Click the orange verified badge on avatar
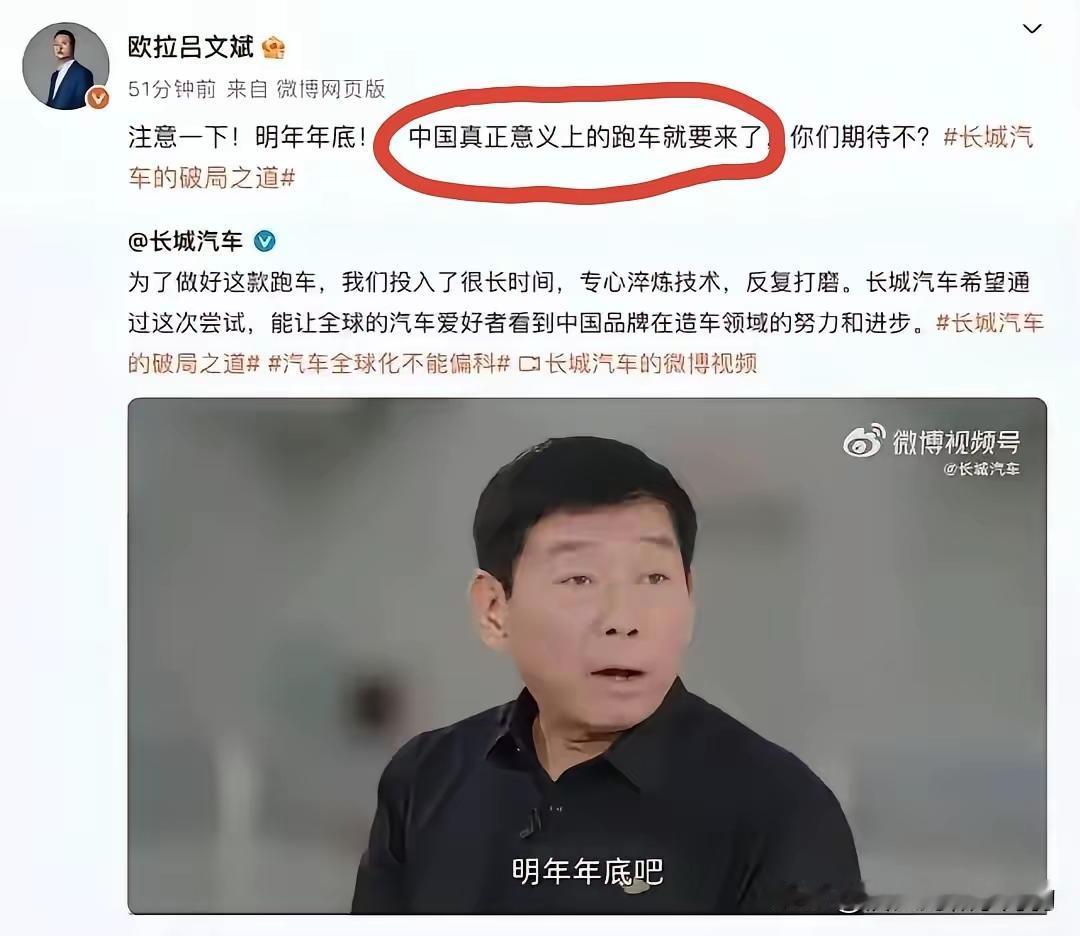This screenshot has height=936, width=1080. click(98, 98)
